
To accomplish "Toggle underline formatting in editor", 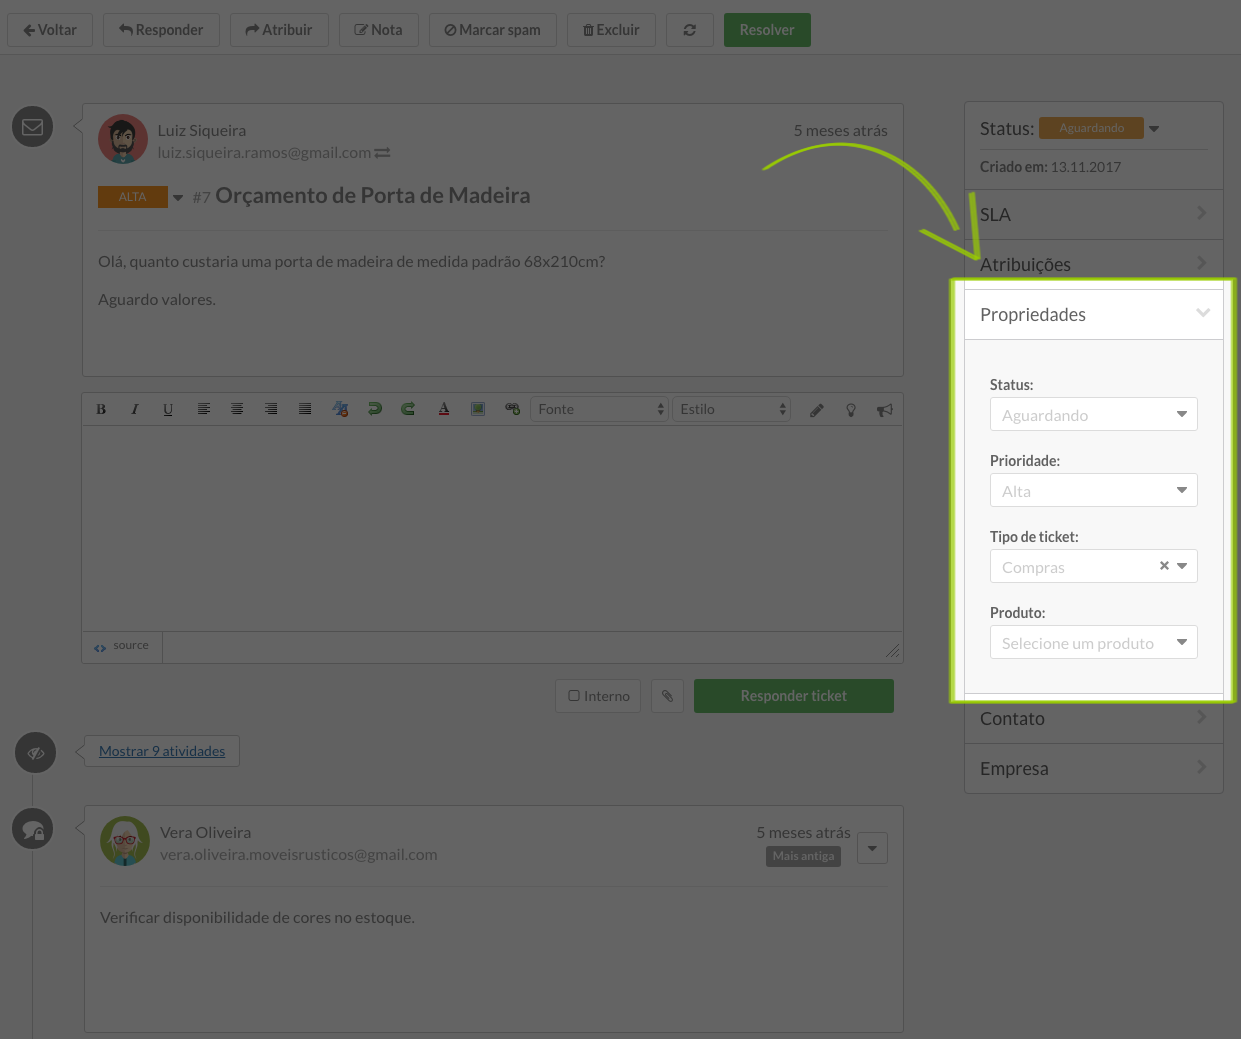I will (168, 410).
